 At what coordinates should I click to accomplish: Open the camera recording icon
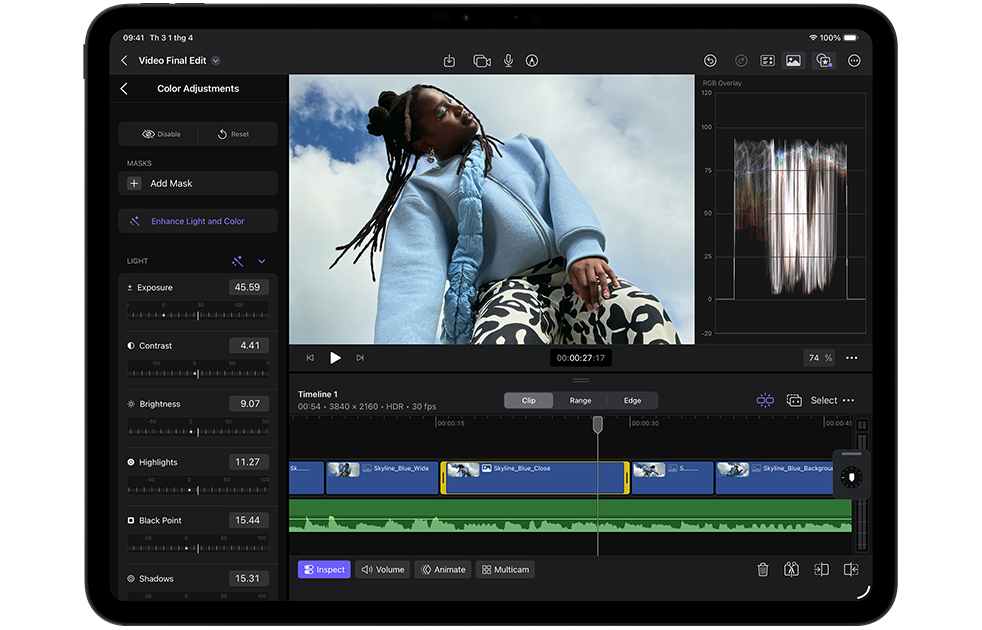(481, 61)
